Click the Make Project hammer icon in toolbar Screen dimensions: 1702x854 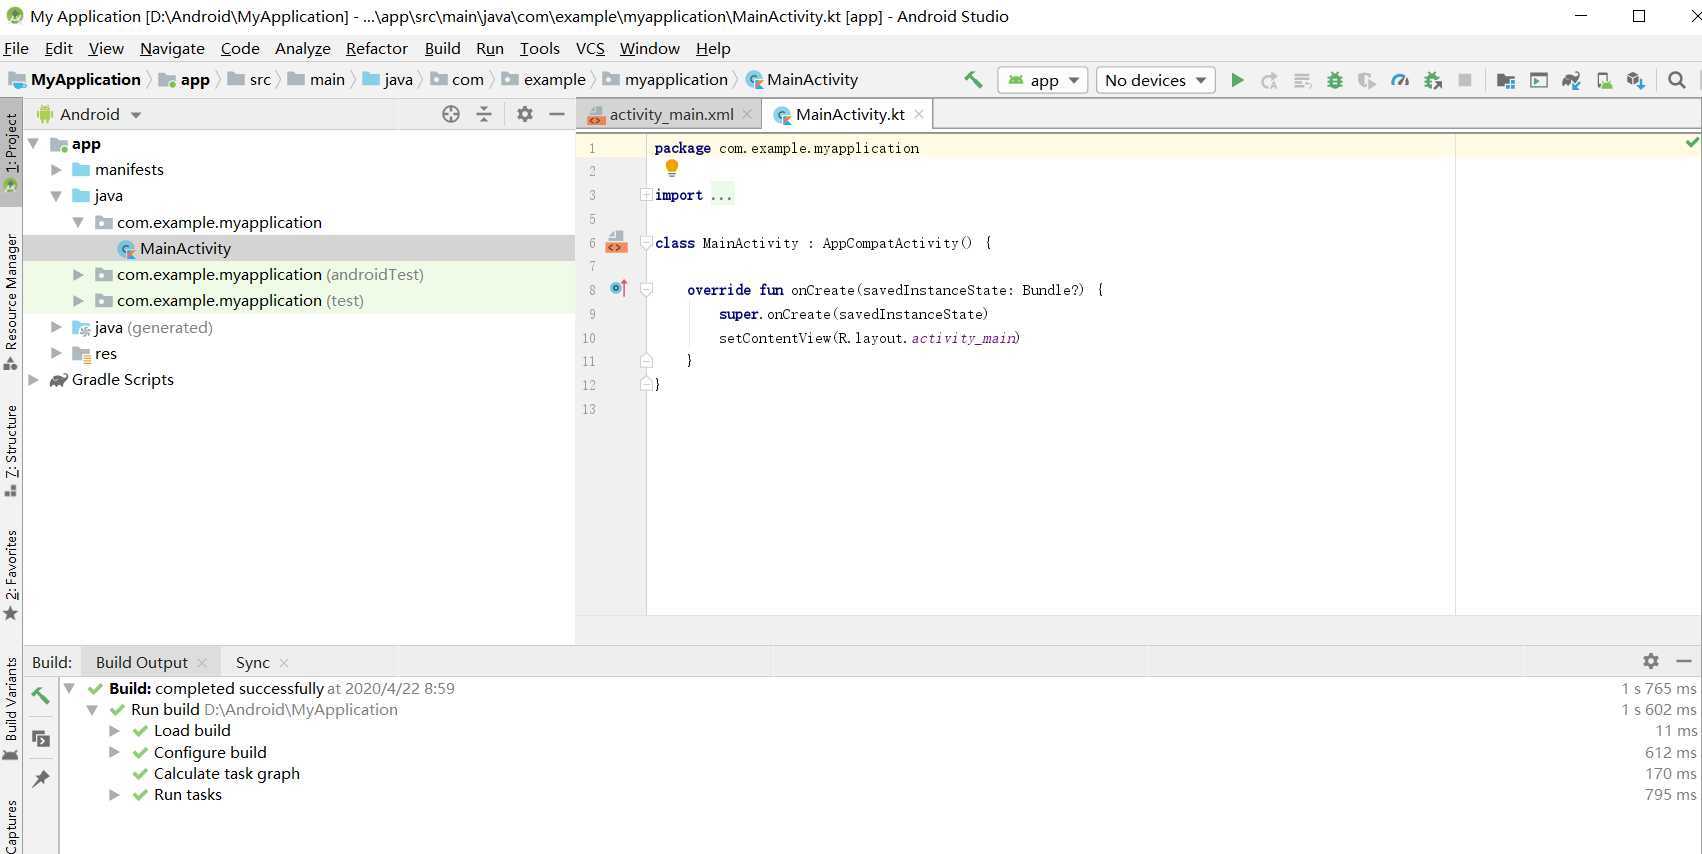[x=972, y=80]
